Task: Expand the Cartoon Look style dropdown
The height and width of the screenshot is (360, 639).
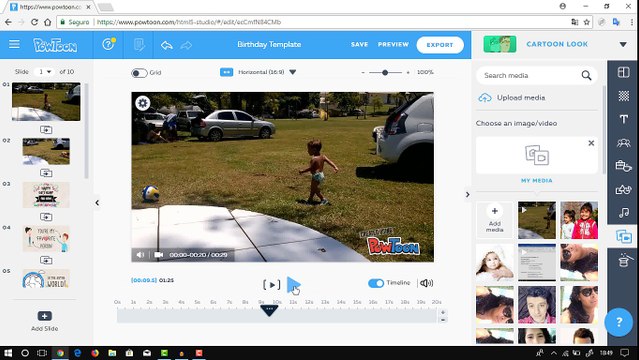Action: [623, 44]
